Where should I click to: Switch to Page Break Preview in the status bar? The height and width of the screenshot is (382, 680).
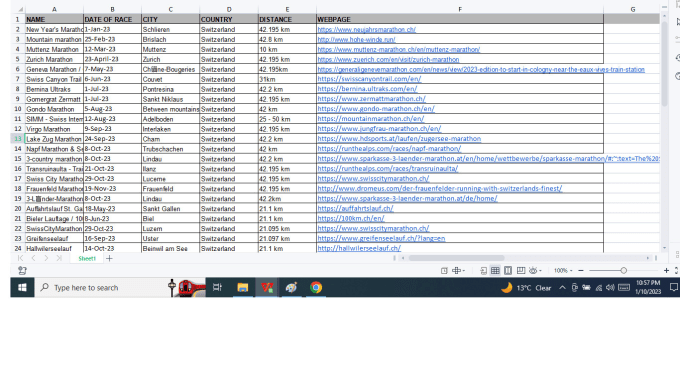520,271
